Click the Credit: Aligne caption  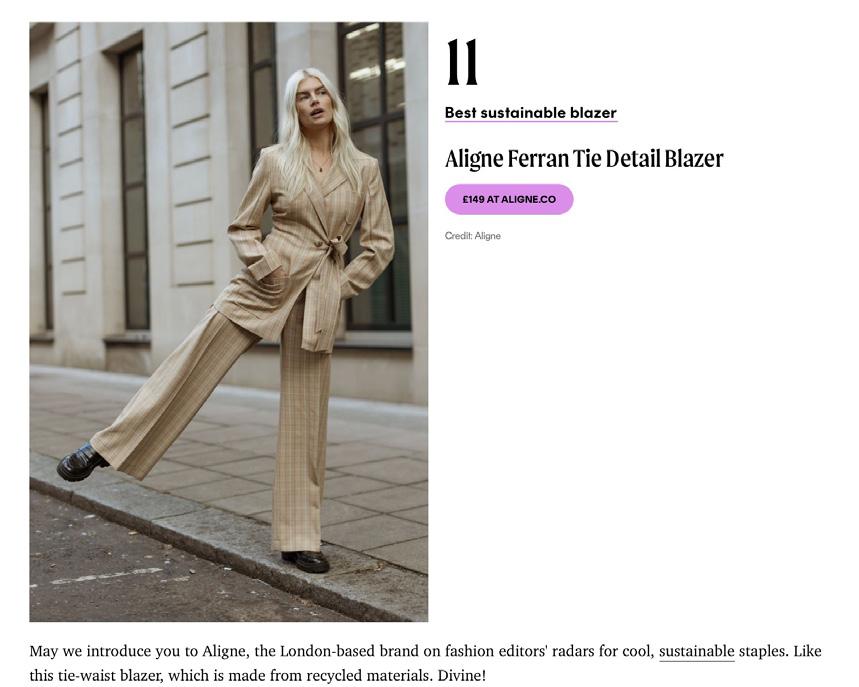click(473, 236)
